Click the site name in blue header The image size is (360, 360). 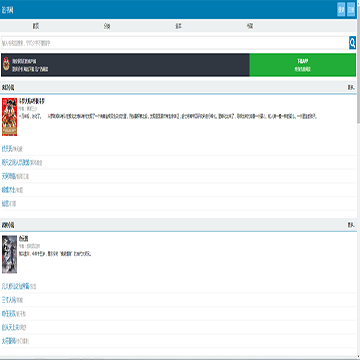7,10
